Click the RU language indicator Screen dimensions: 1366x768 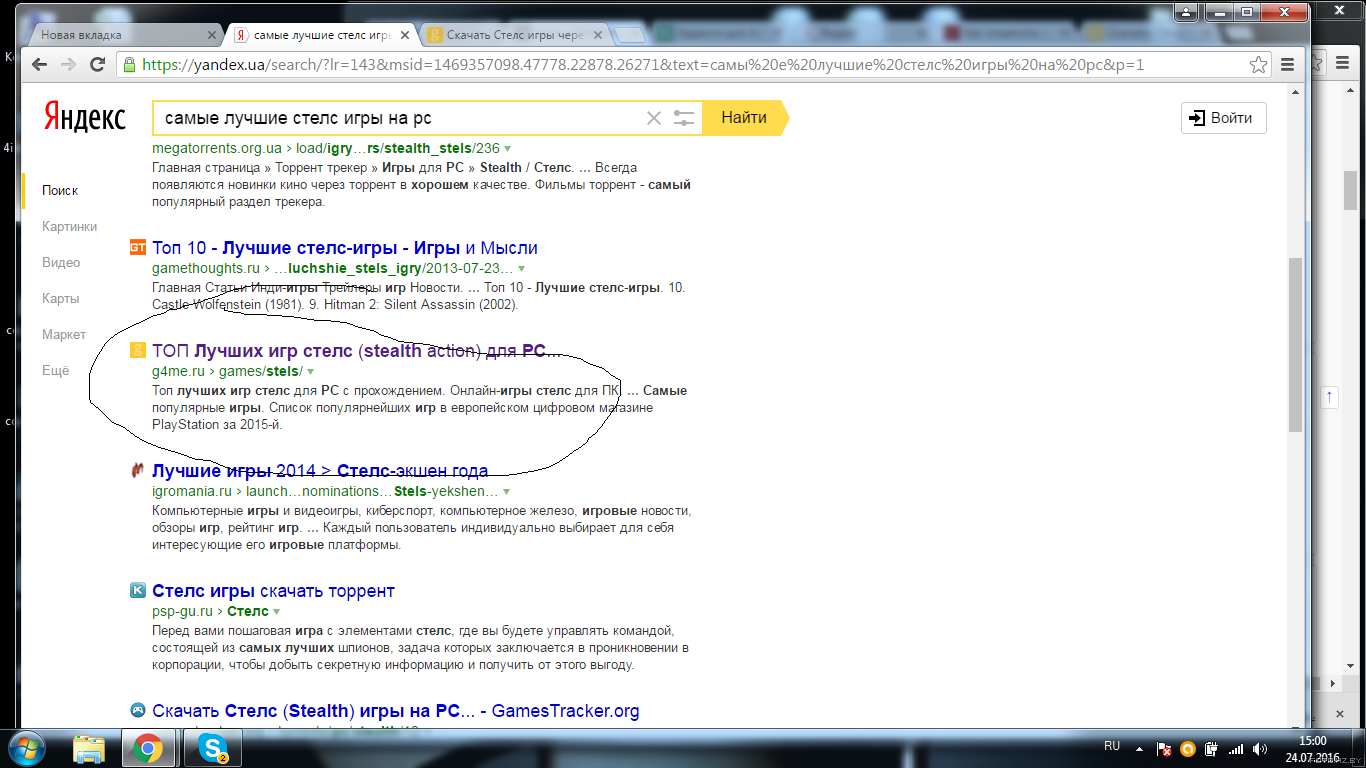point(1112,746)
